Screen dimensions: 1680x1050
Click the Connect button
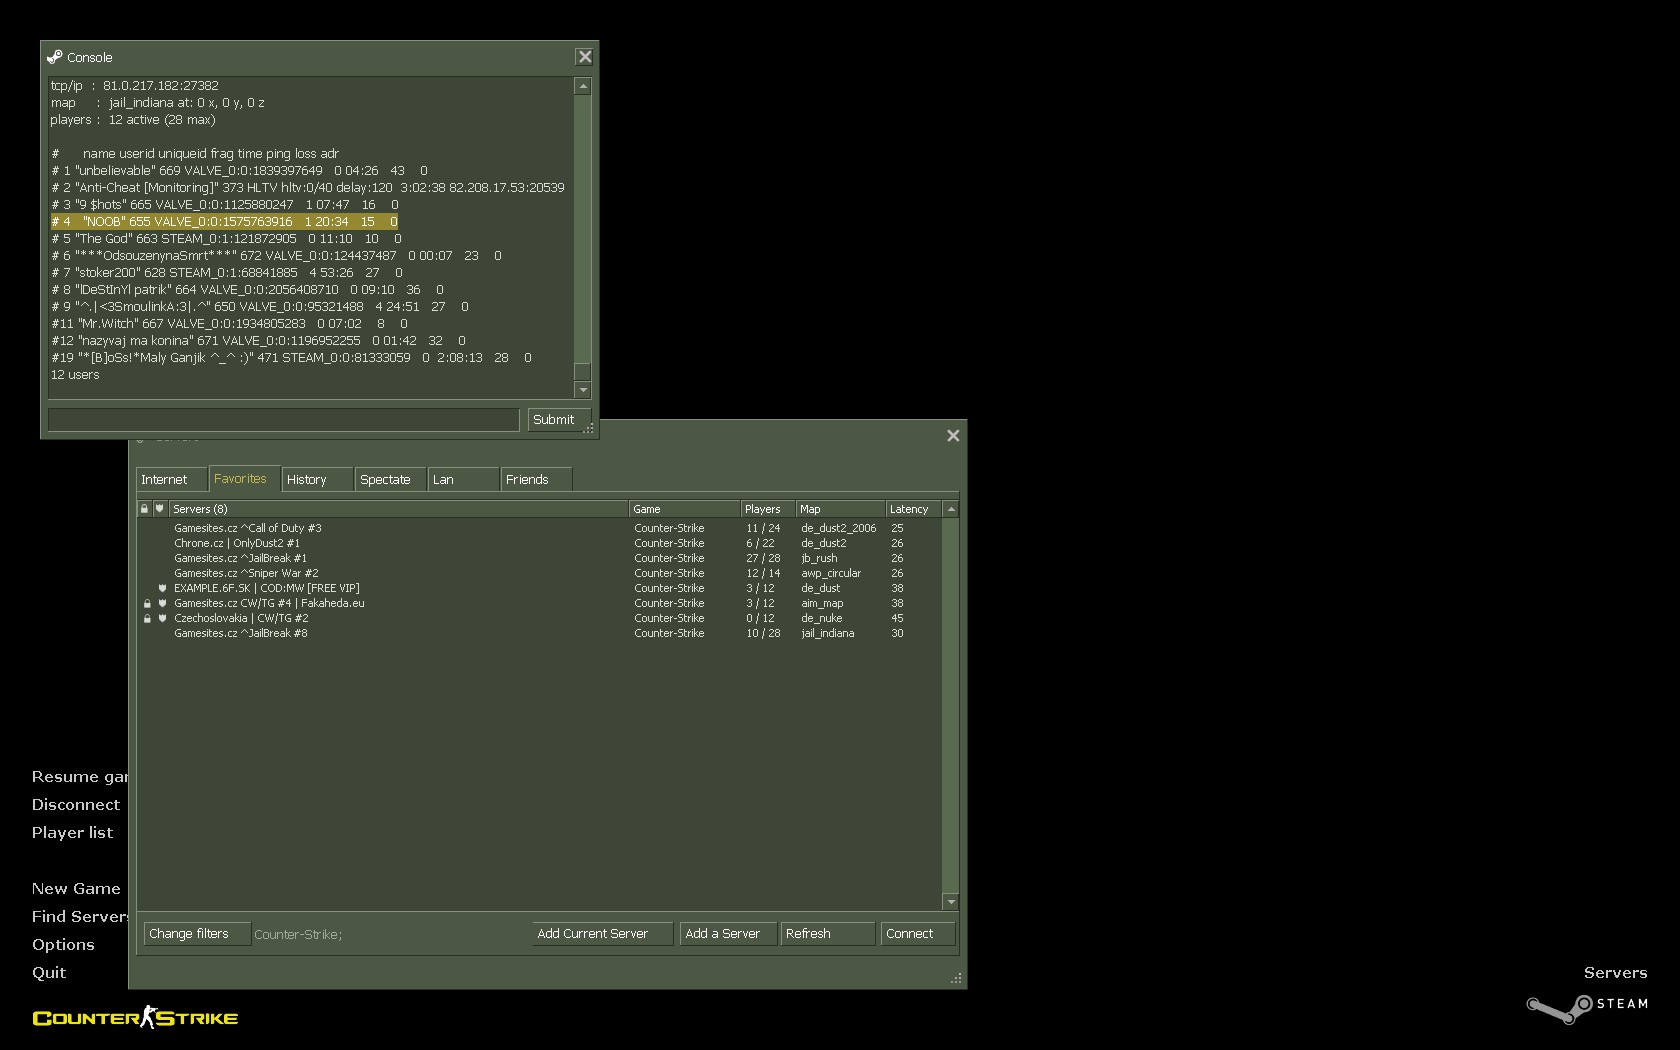(918, 934)
